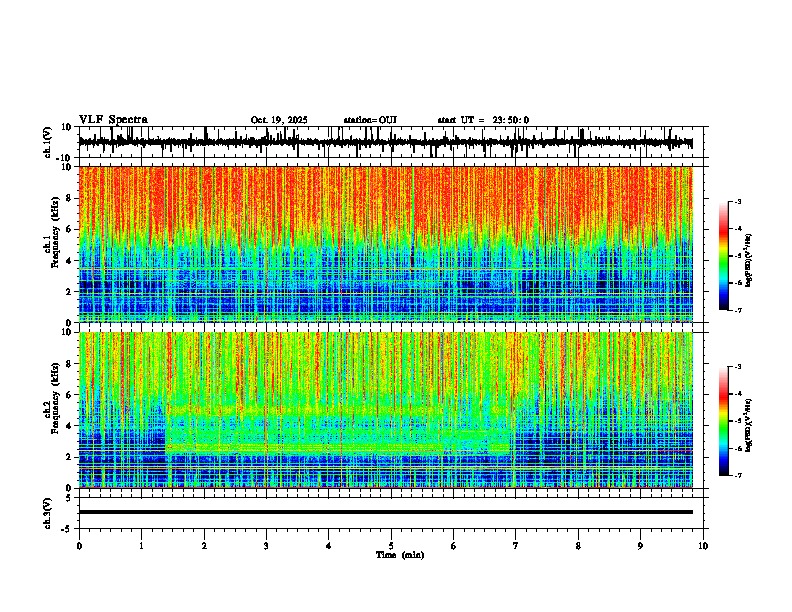
Task: Click time axis tick label "6"
Action: (453, 546)
